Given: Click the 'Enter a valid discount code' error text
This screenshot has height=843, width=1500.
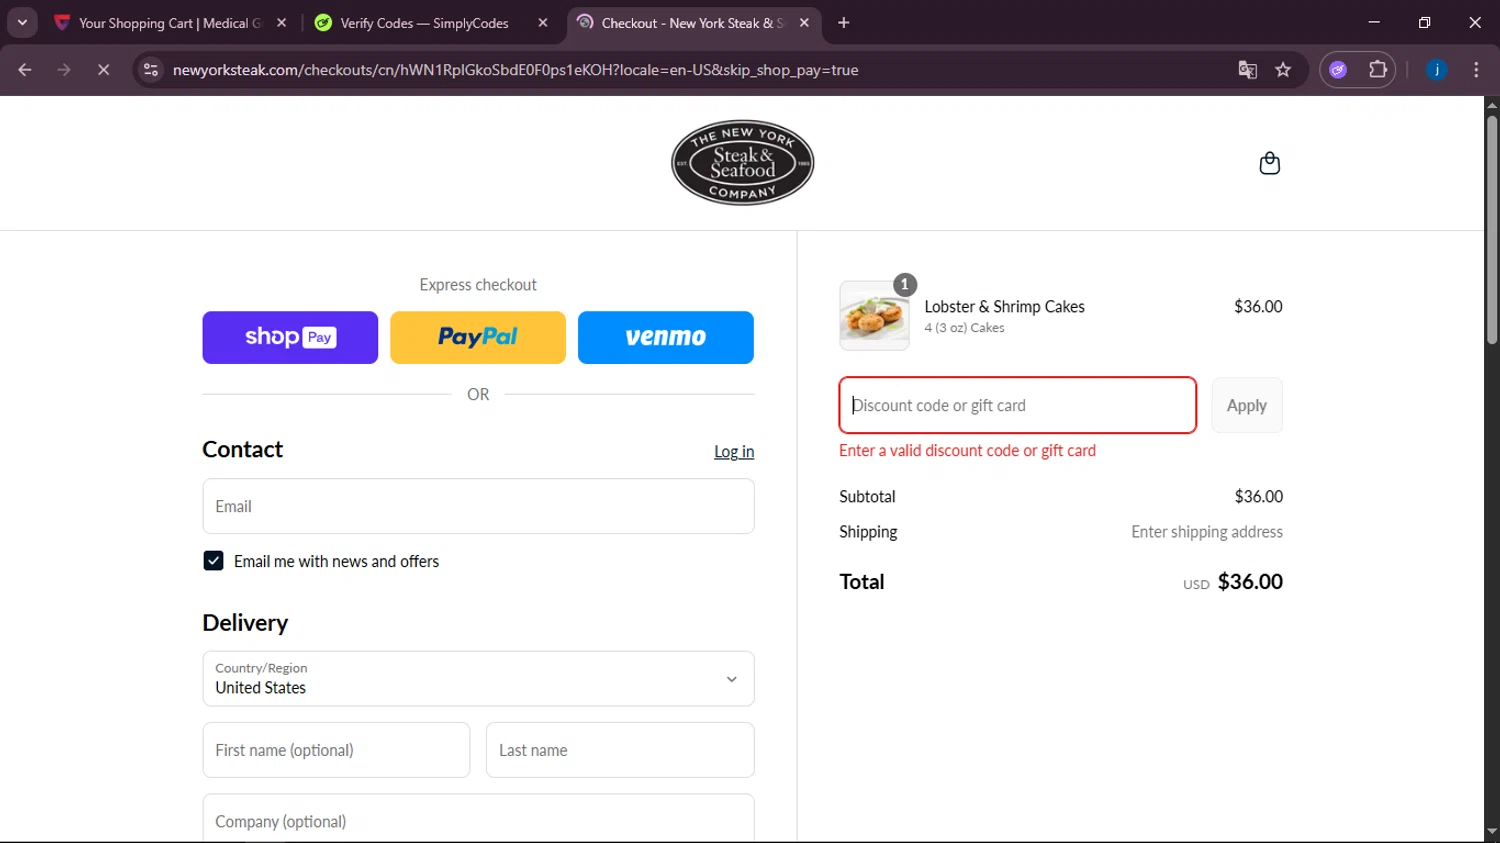Looking at the screenshot, I should (967, 451).
